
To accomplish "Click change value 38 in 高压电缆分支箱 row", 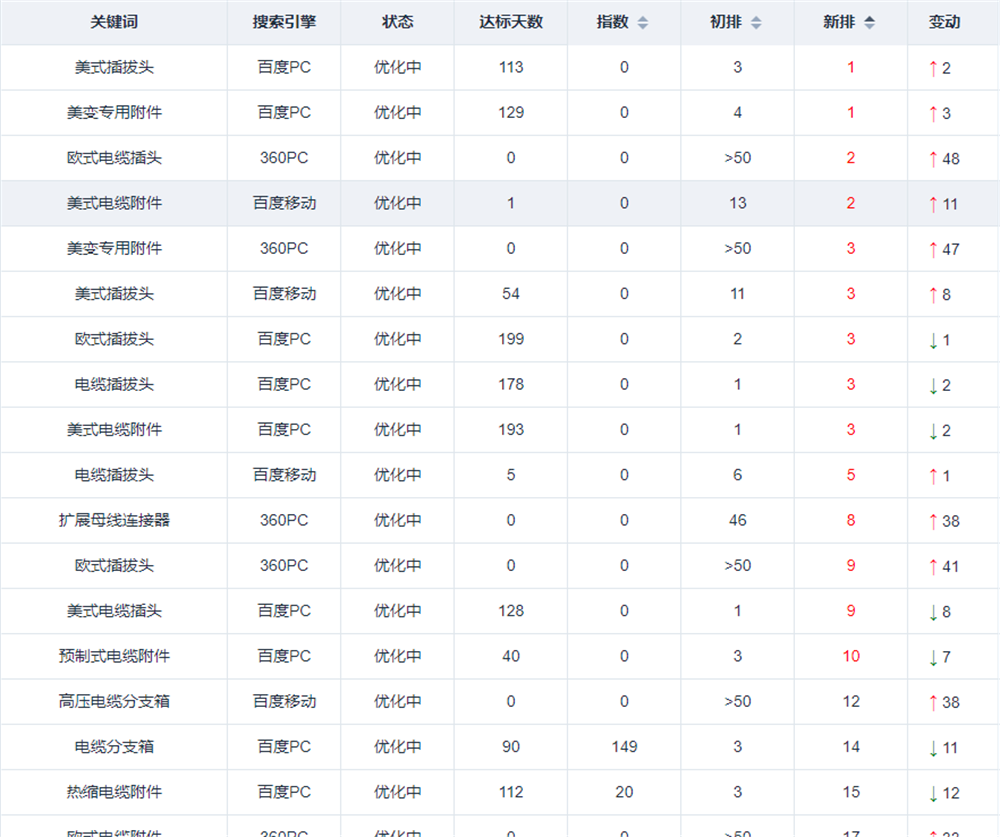I will point(951,702).
